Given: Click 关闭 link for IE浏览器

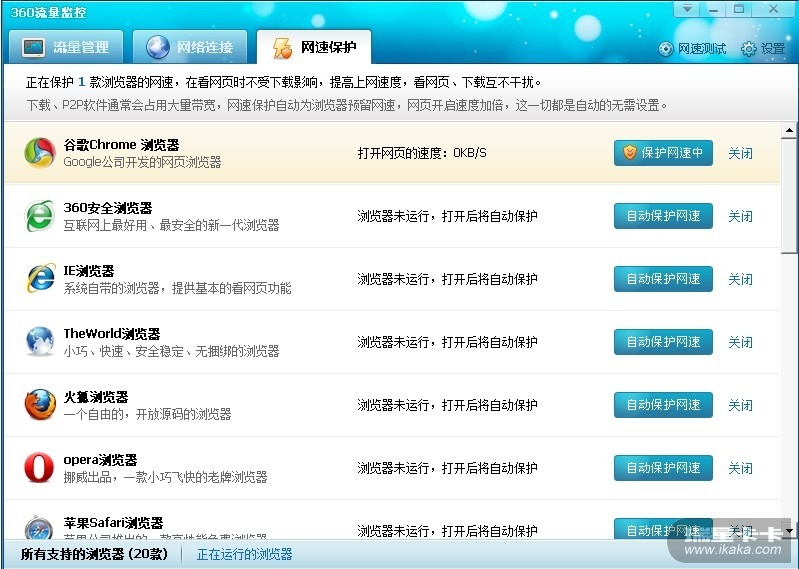Looking at the screenshot, I should coord(740,279).
